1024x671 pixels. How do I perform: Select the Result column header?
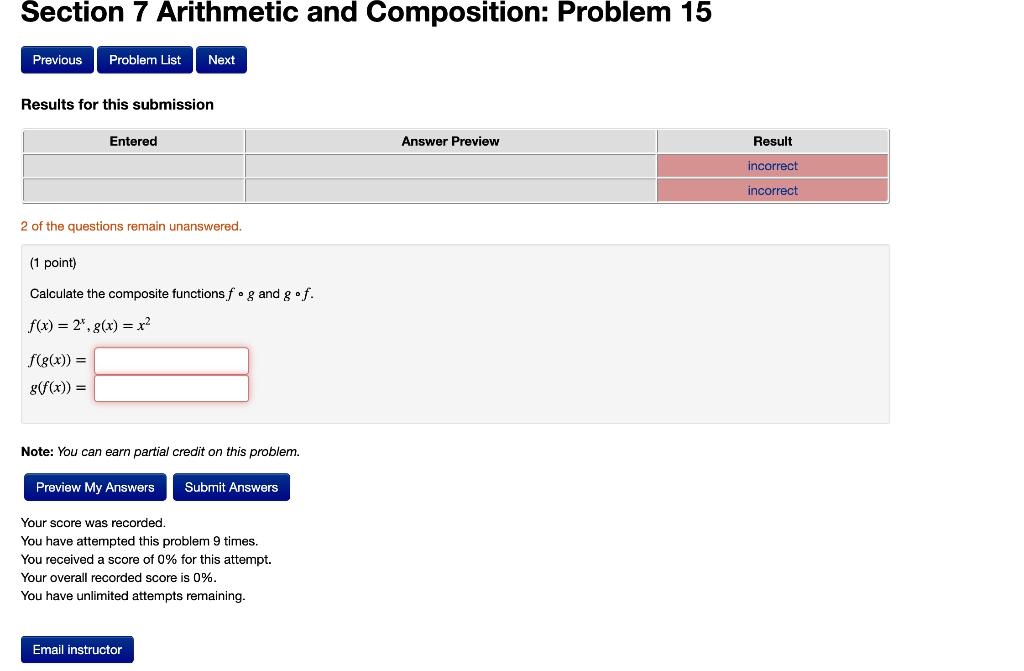tap(772, 141)
